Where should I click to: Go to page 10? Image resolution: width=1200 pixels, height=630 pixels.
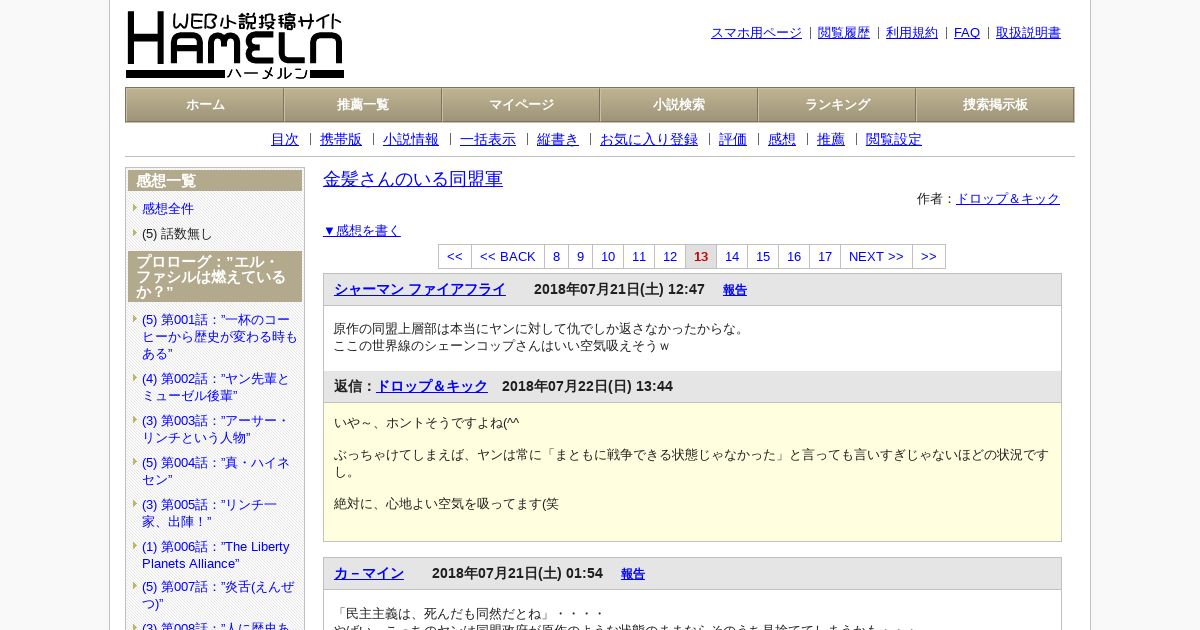click(608, 257)
